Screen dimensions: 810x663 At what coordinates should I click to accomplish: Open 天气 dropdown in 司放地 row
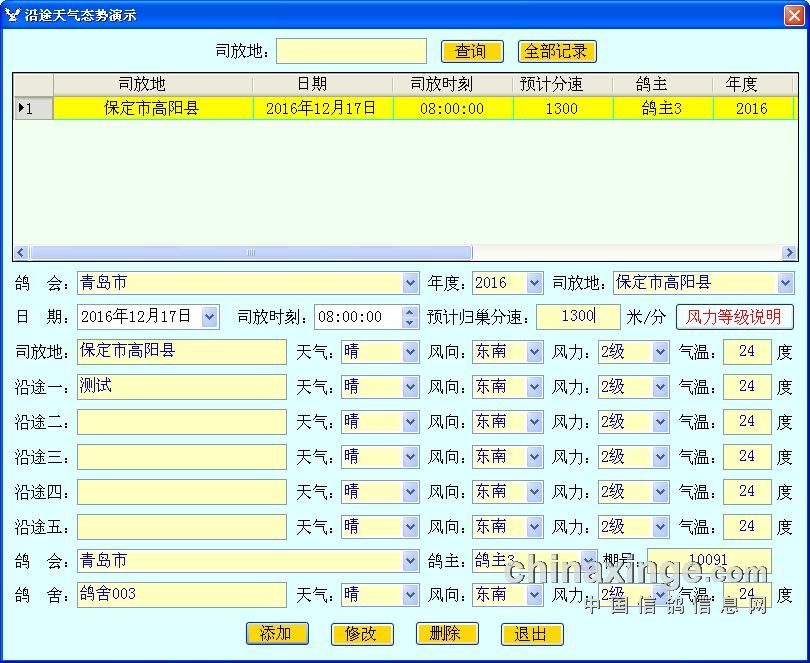411,352
